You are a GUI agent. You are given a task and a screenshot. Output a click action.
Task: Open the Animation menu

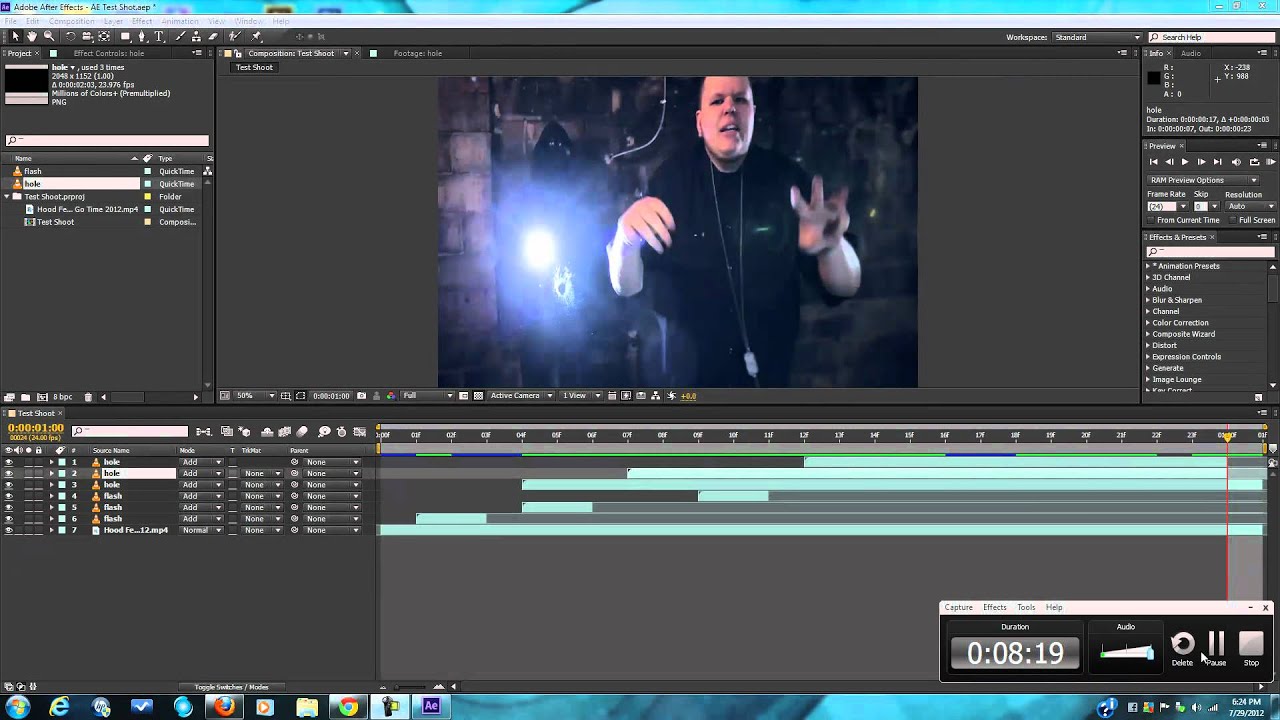point(179,21)
